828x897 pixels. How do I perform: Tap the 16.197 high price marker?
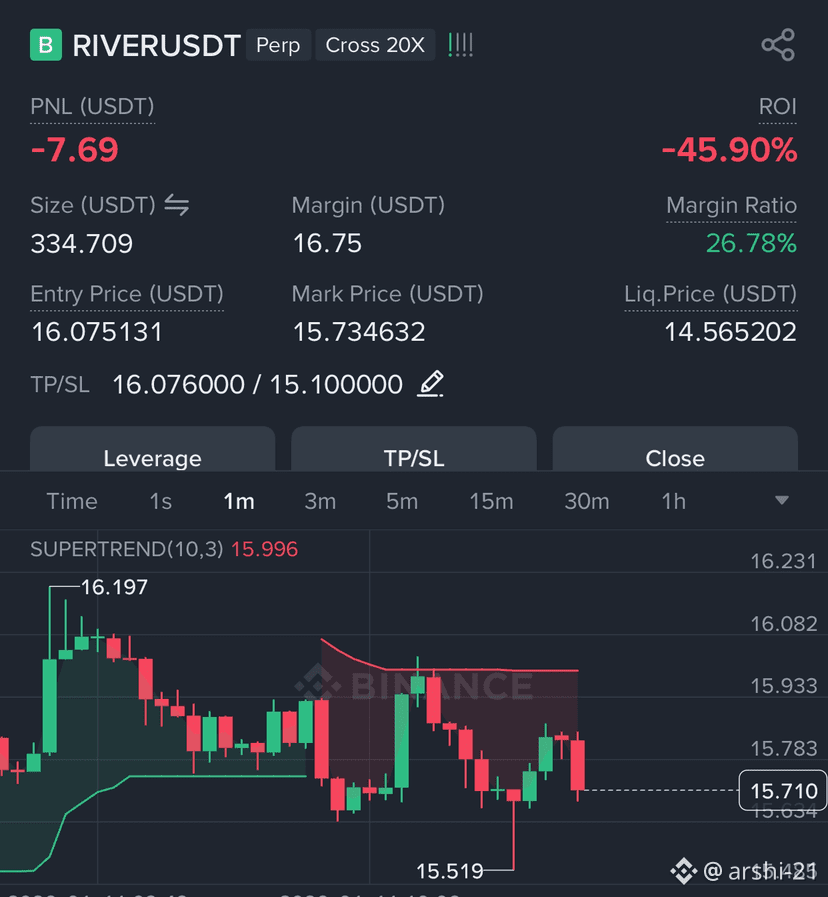(x=114, y=587)
